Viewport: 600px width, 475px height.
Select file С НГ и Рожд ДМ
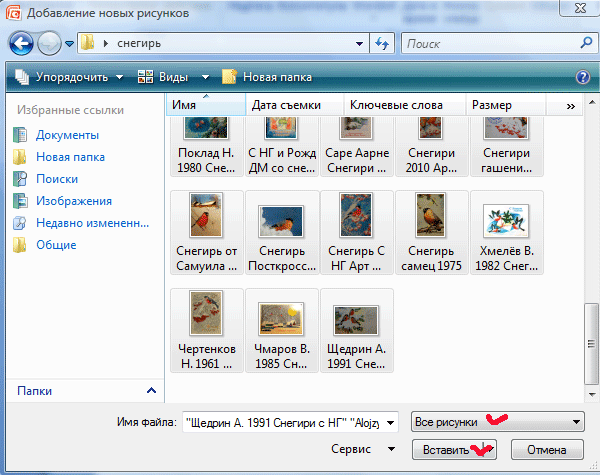[x=282, y=146]
